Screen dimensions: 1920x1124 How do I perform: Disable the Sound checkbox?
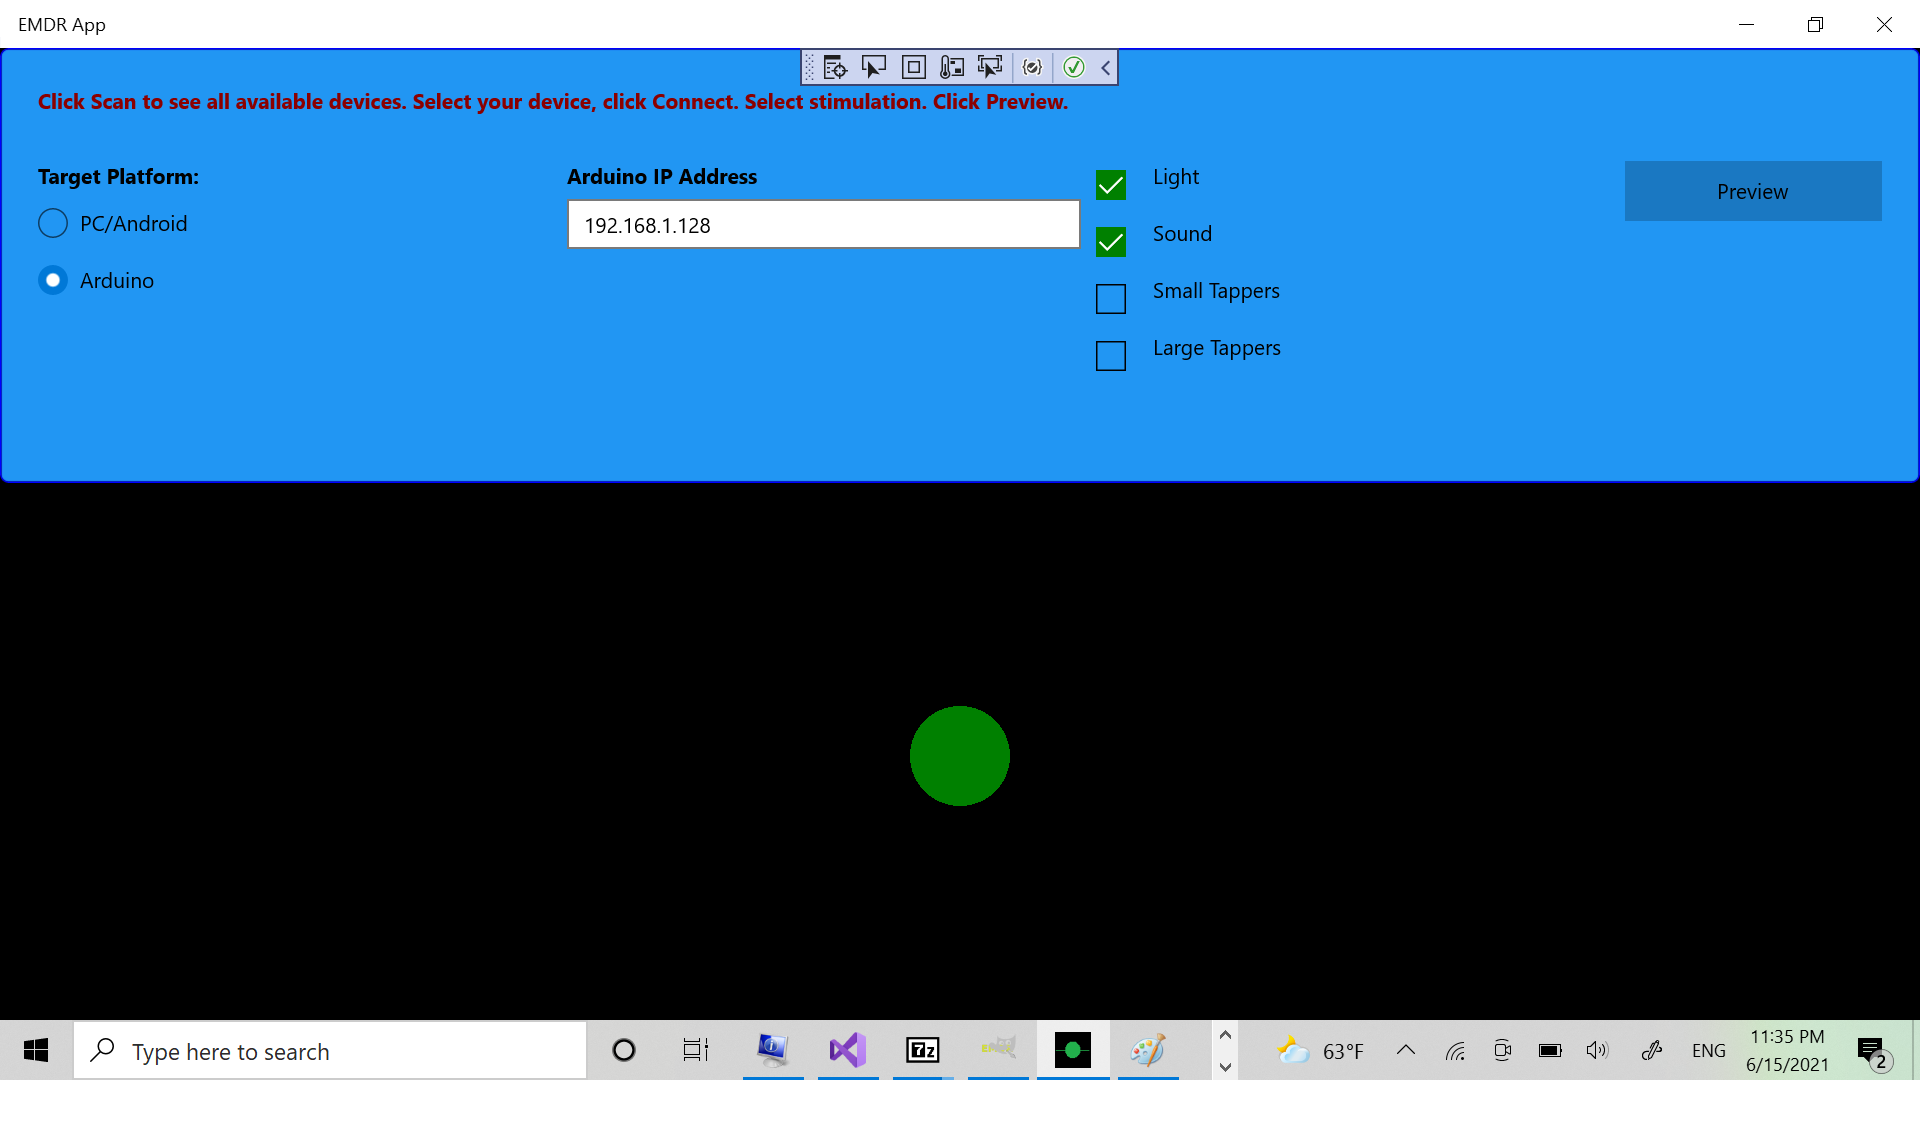point(1111,241)
